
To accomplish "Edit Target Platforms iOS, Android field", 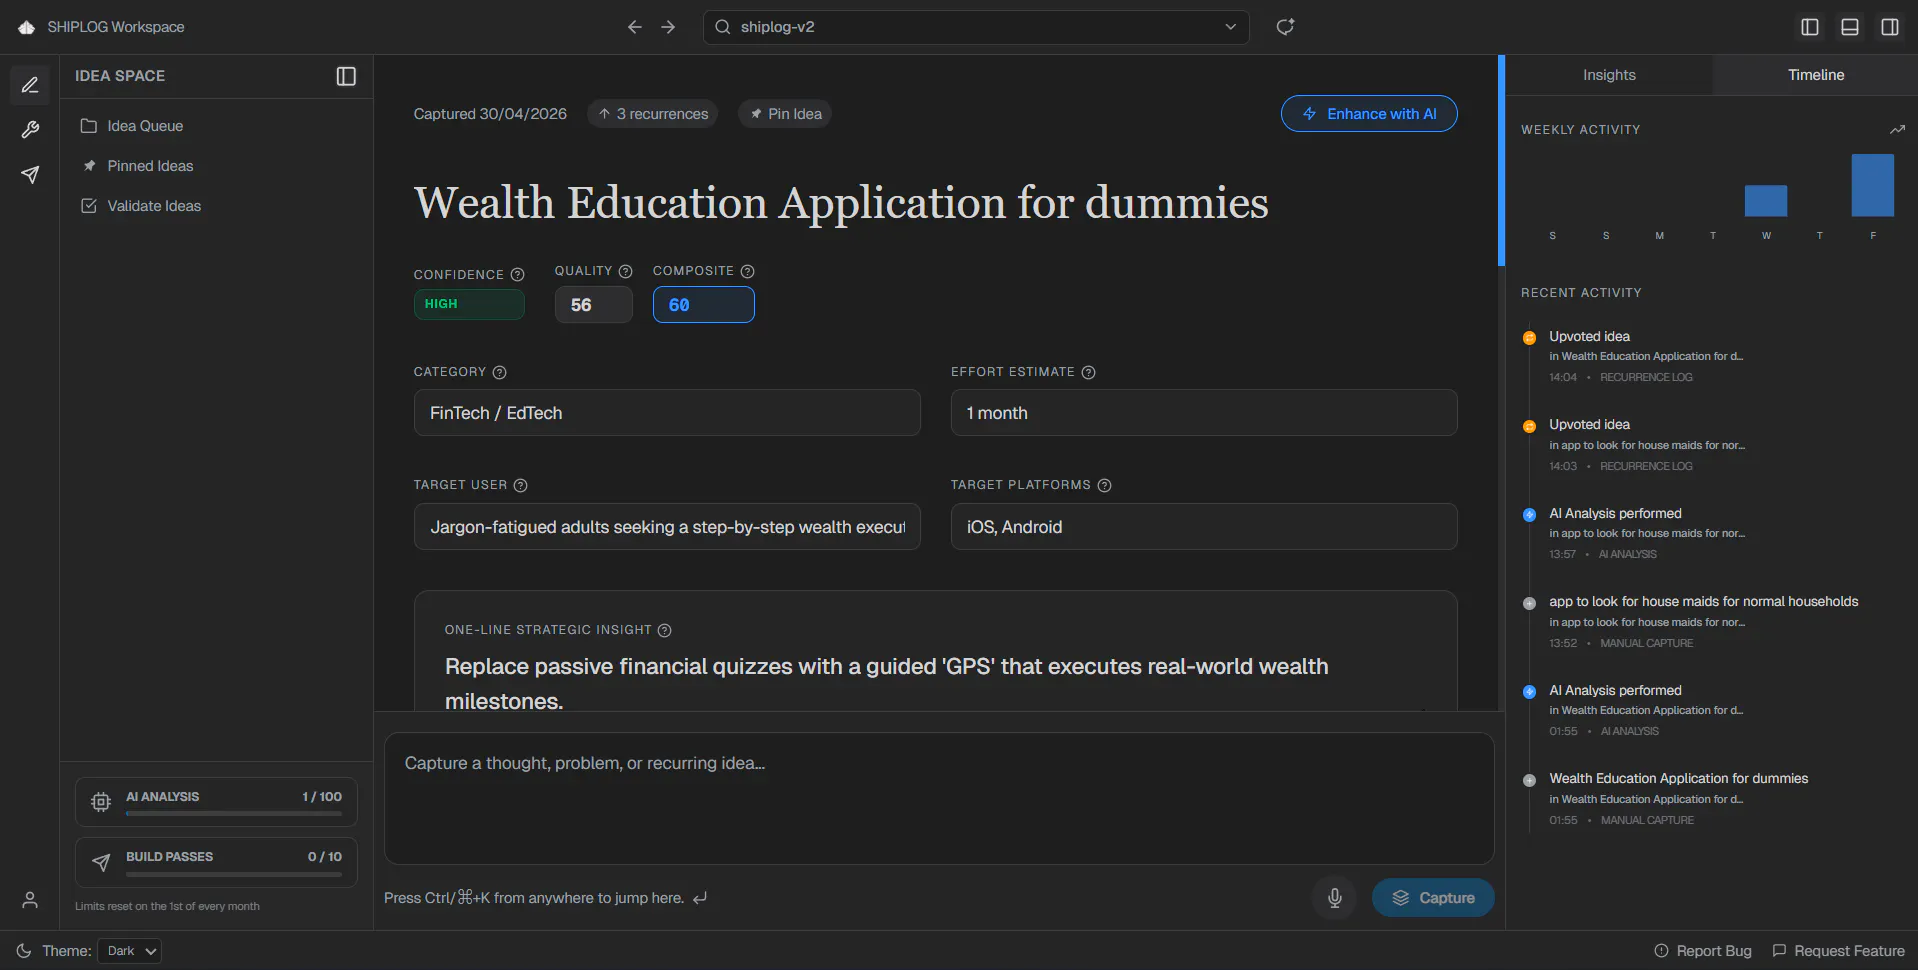I will tap(1204, 527).
